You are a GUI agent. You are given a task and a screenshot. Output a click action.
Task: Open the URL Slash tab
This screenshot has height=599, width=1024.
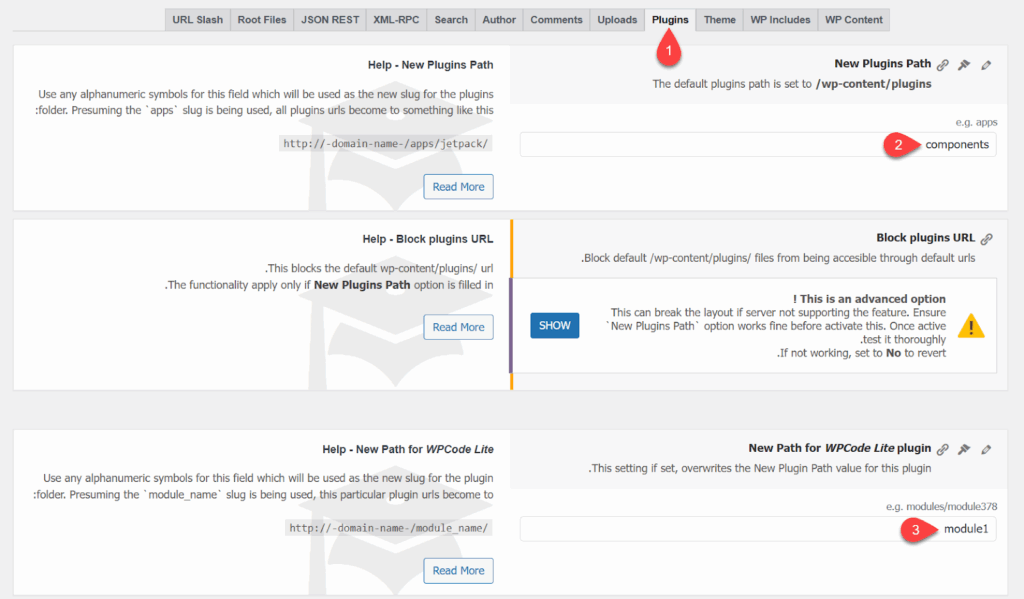[197, 20]
